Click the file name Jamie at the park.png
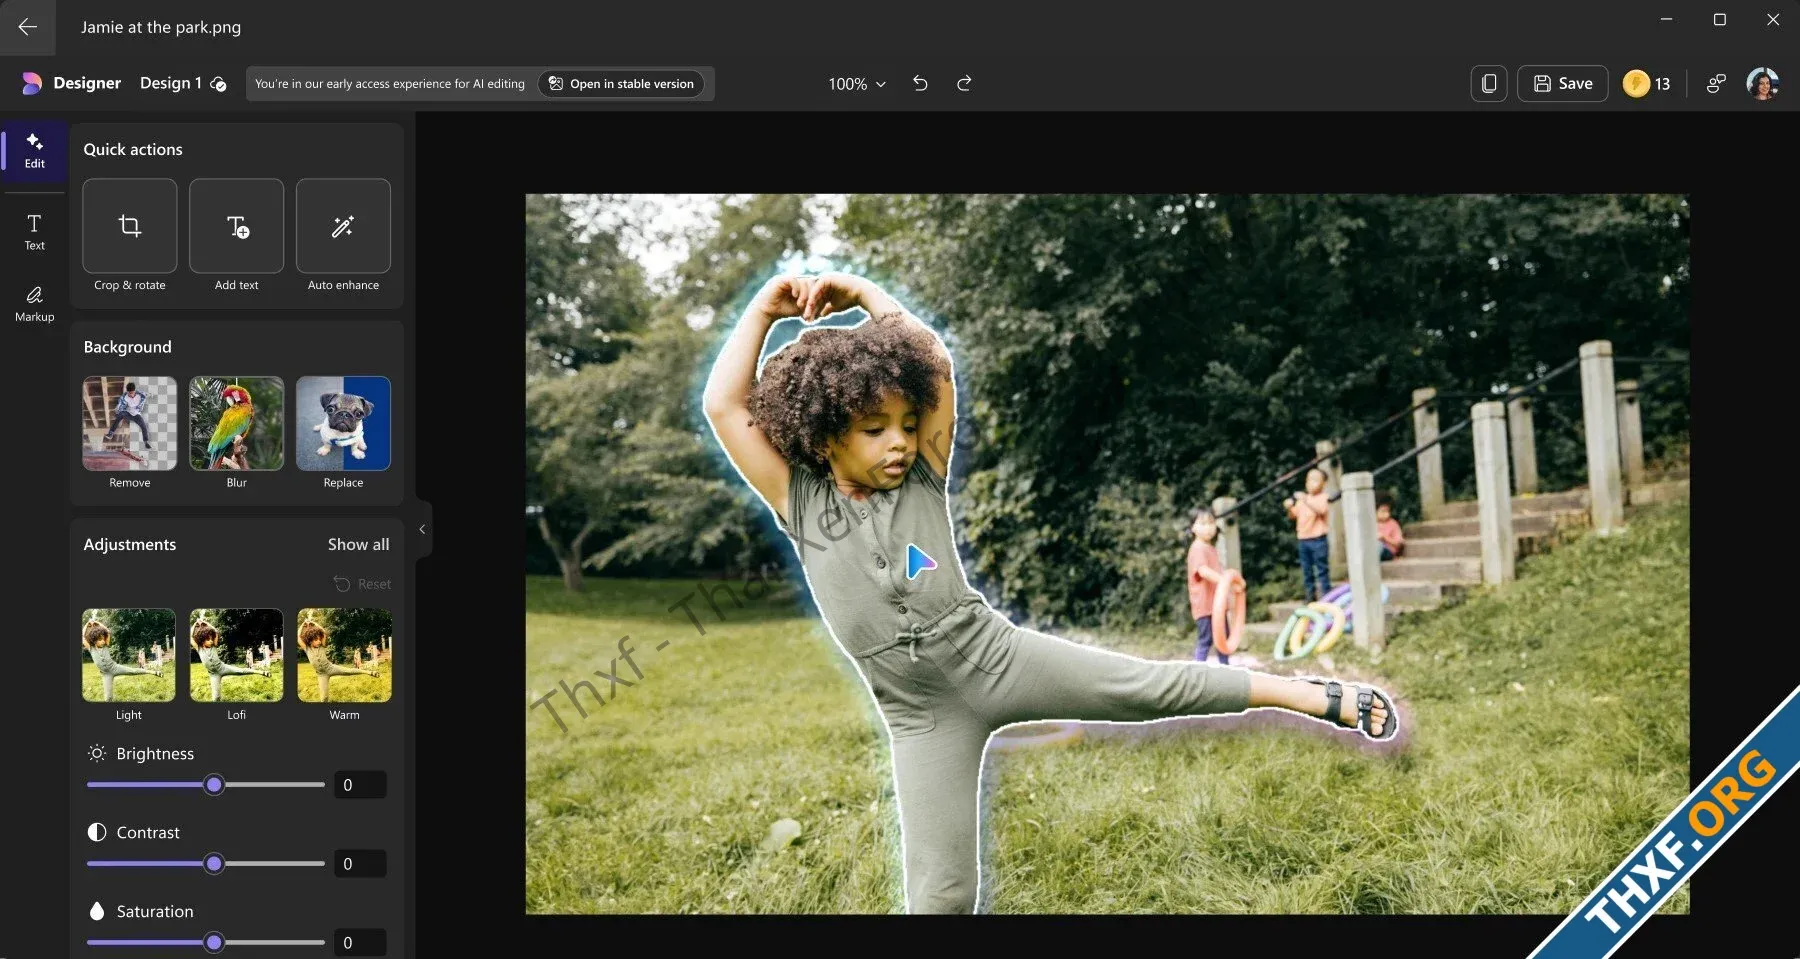The image size is (1800, 959). [x=161, y=27]
